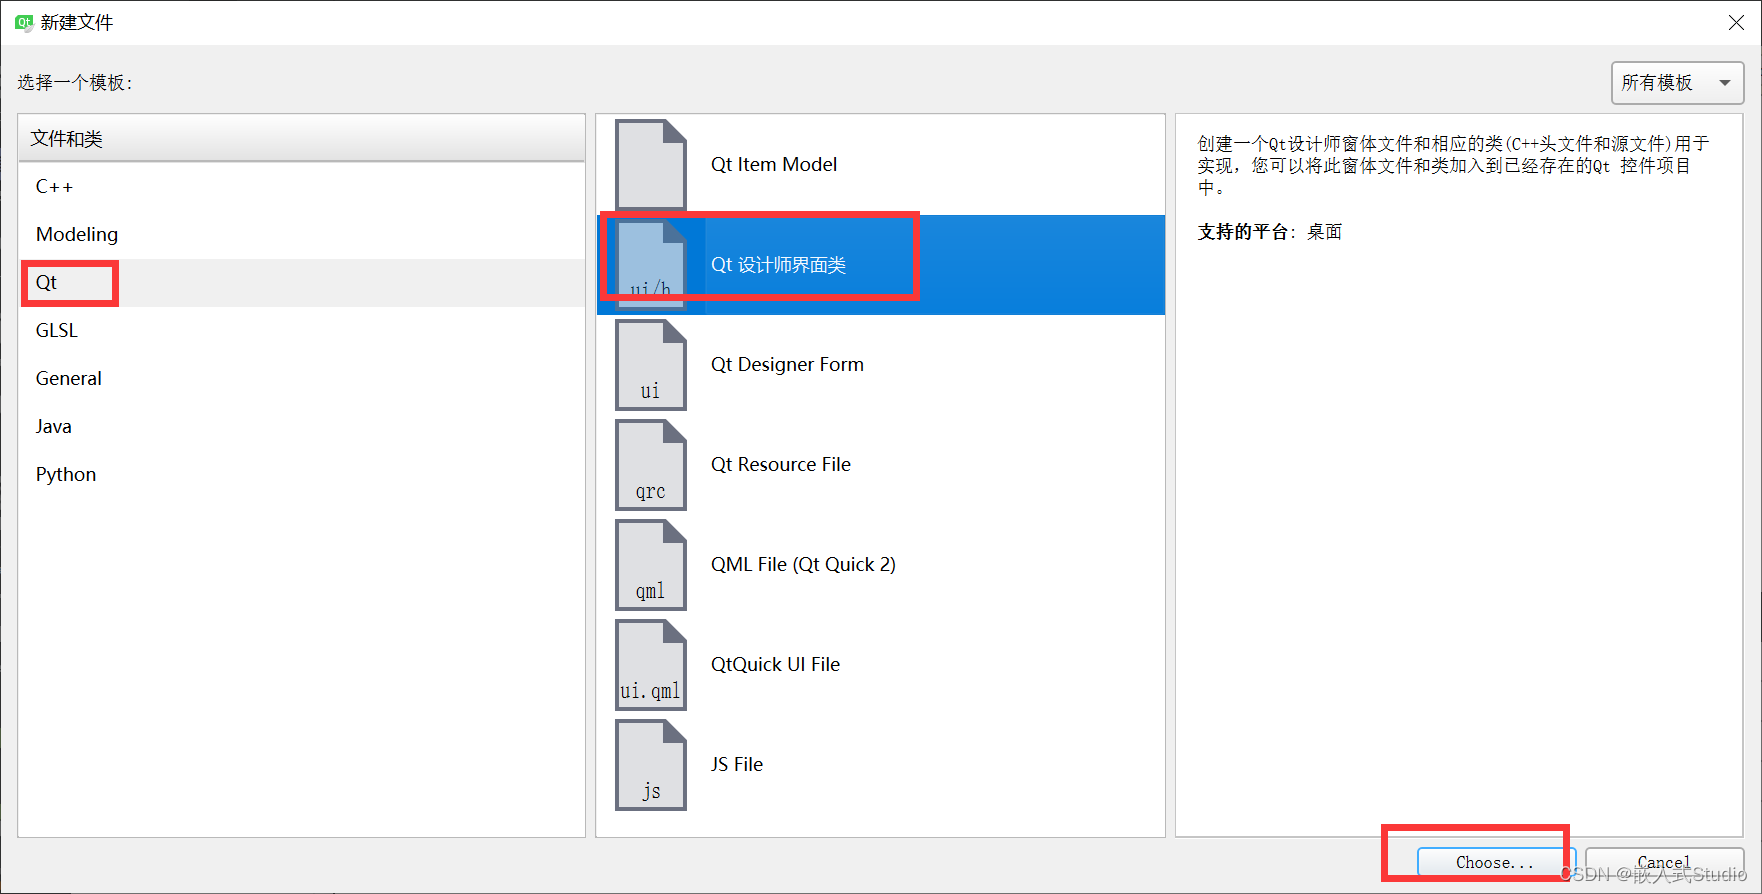Click the qml file icon for QML File
Viewport: 1762px width, 894px height.
(651, 565)
